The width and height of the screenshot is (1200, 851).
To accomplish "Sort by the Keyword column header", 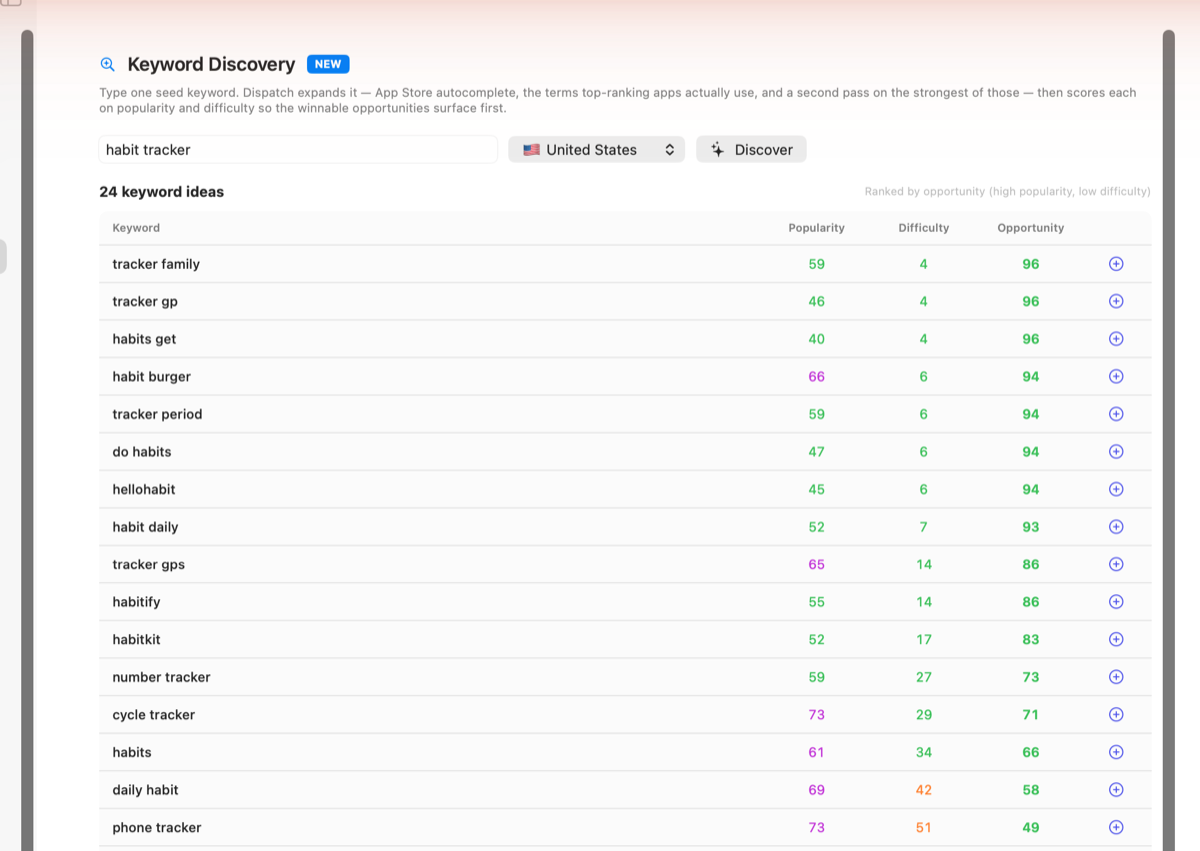I will coord(136,228).
